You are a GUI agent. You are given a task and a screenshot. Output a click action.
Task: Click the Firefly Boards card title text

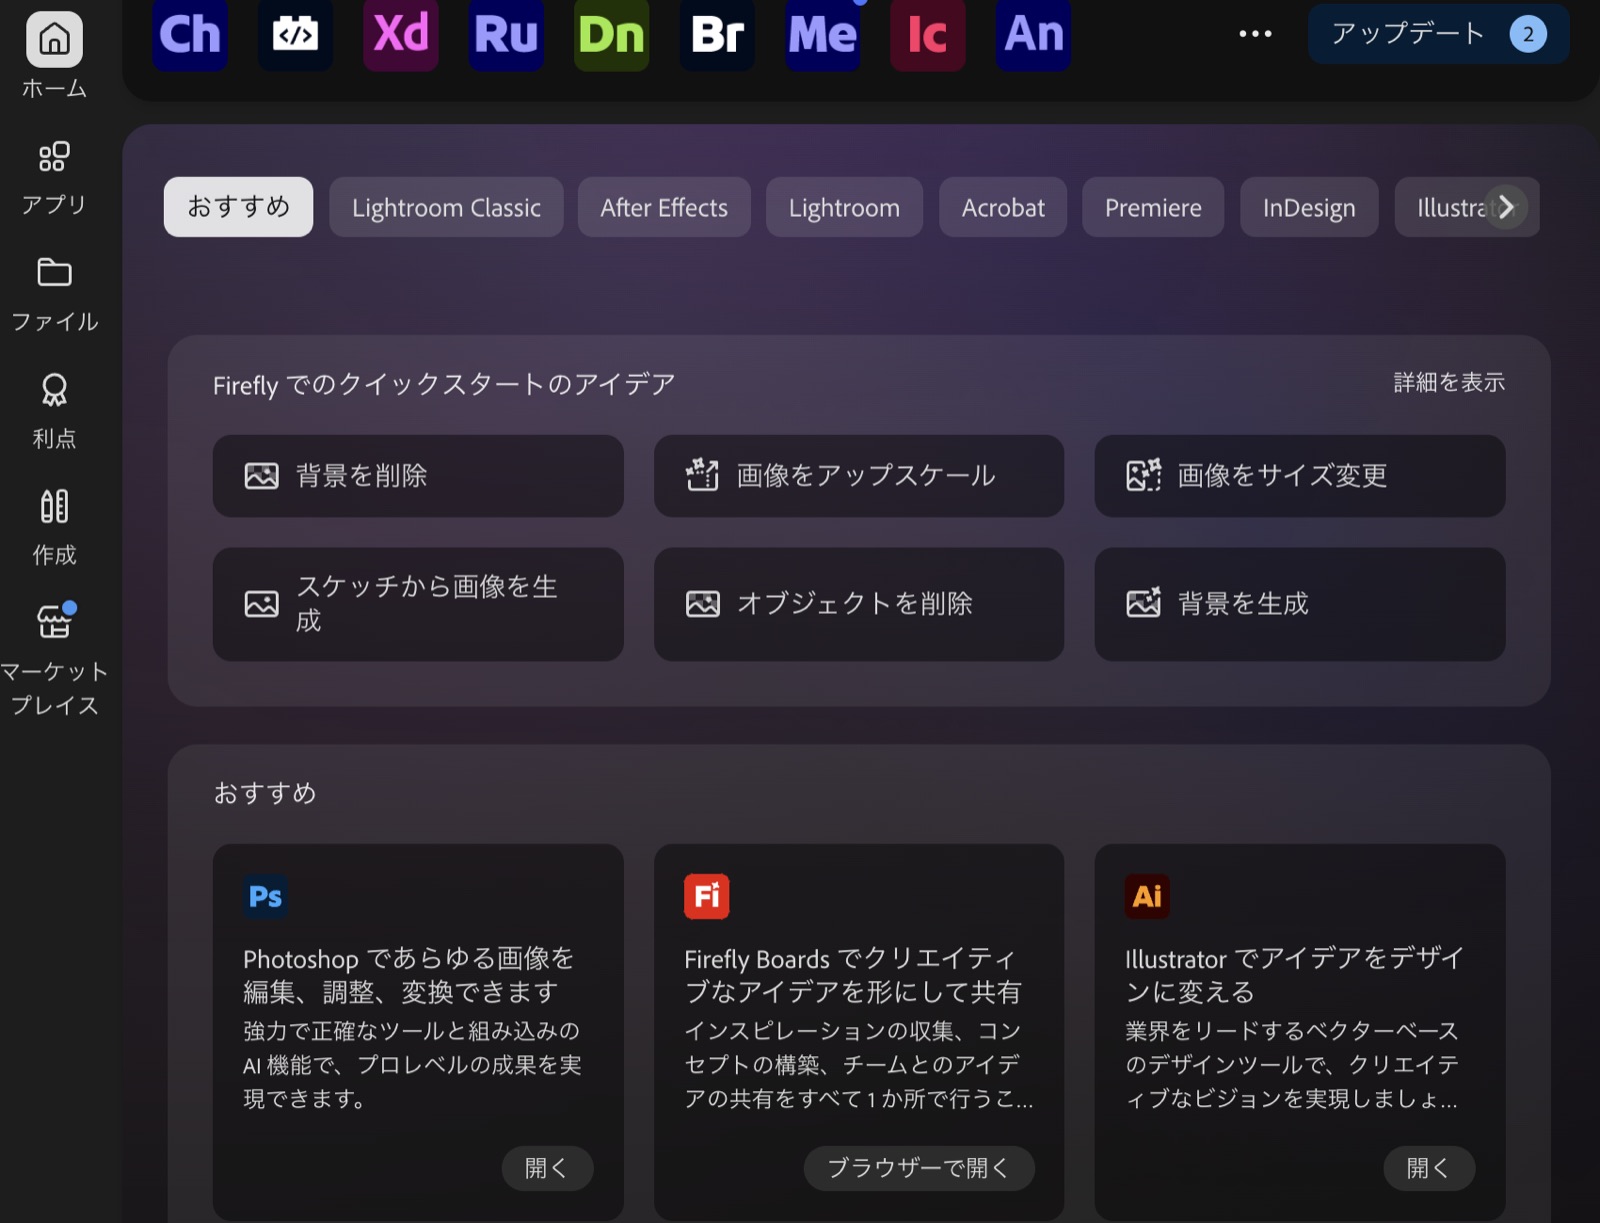point(852,975)
